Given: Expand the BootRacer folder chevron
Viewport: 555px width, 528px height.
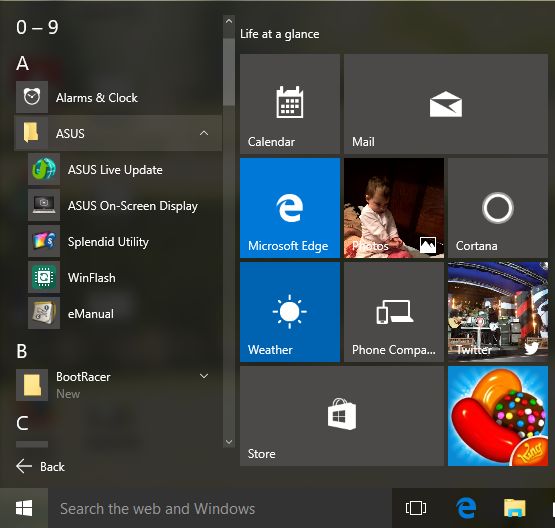Looking at the screenshot, I should [x=204, y=376].
